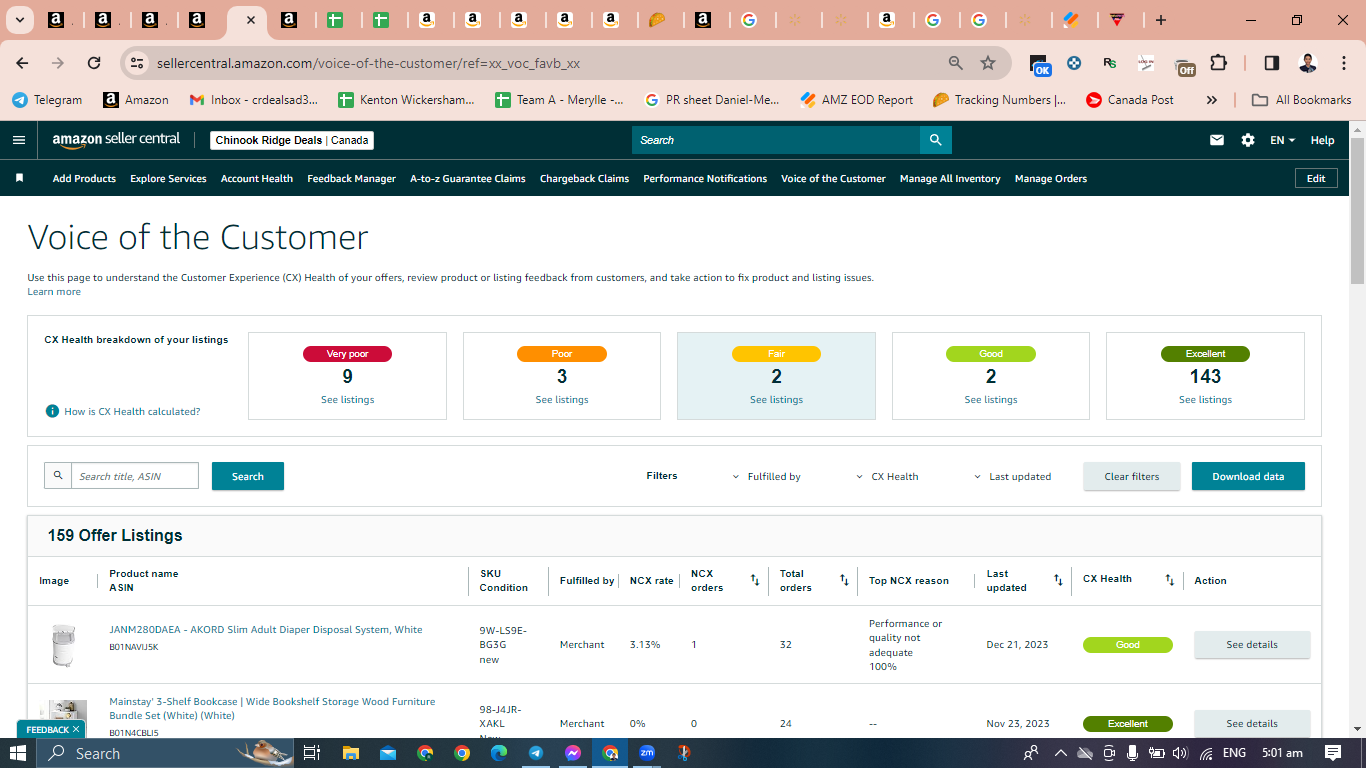Close the FEEDBACK widget

(x=76, y=729)
